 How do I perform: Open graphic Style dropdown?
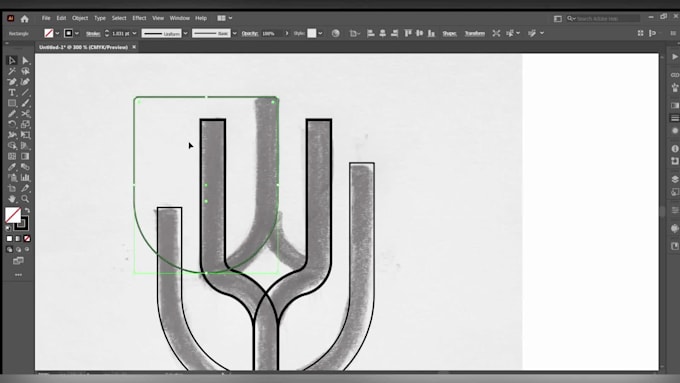tap(320, 33)
